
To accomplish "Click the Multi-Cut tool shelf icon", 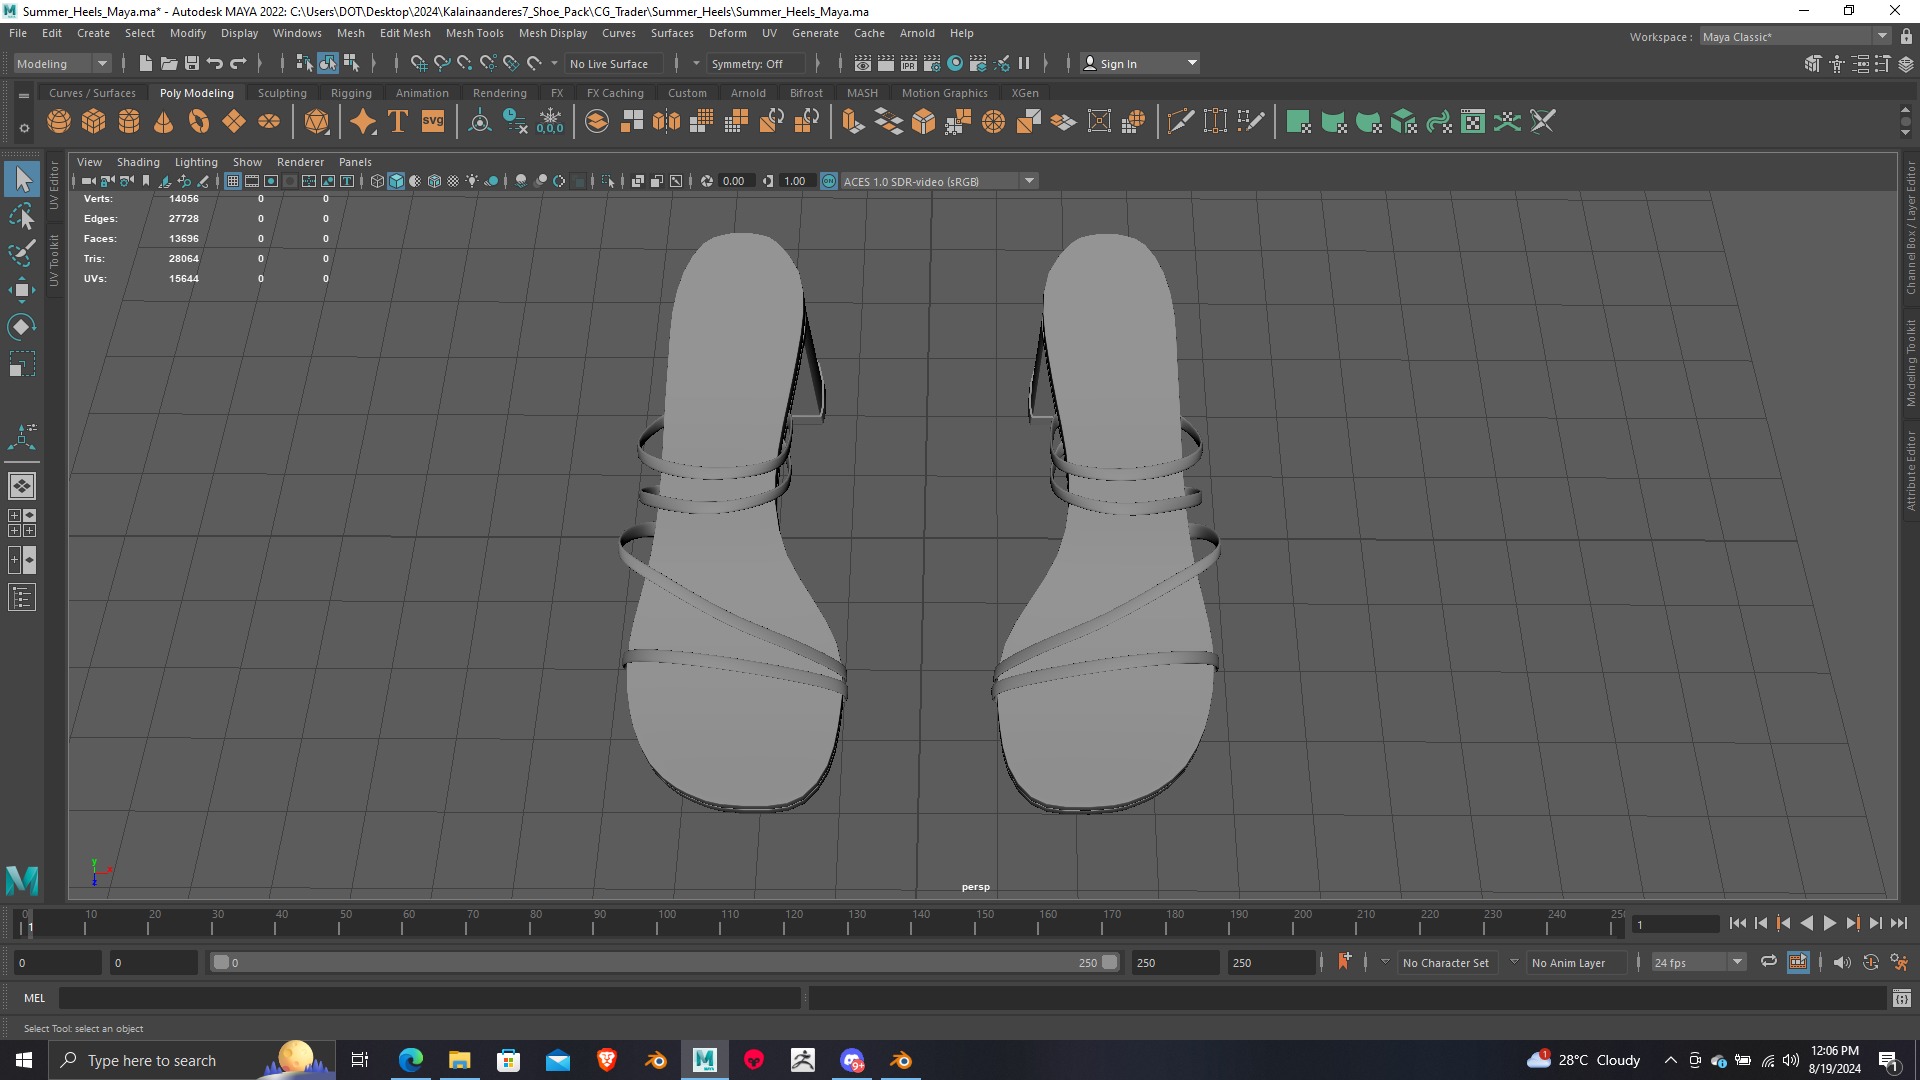I will click(1181, 122).
